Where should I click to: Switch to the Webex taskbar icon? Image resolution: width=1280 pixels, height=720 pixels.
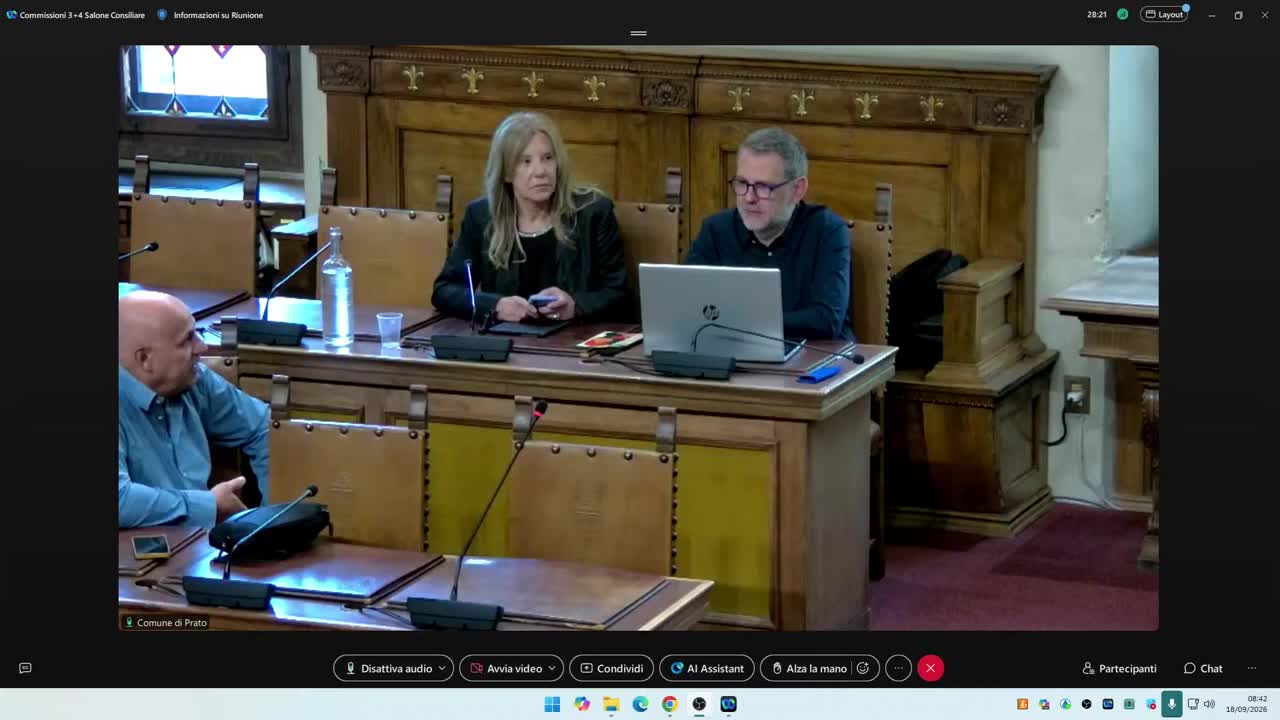point(728,704)
